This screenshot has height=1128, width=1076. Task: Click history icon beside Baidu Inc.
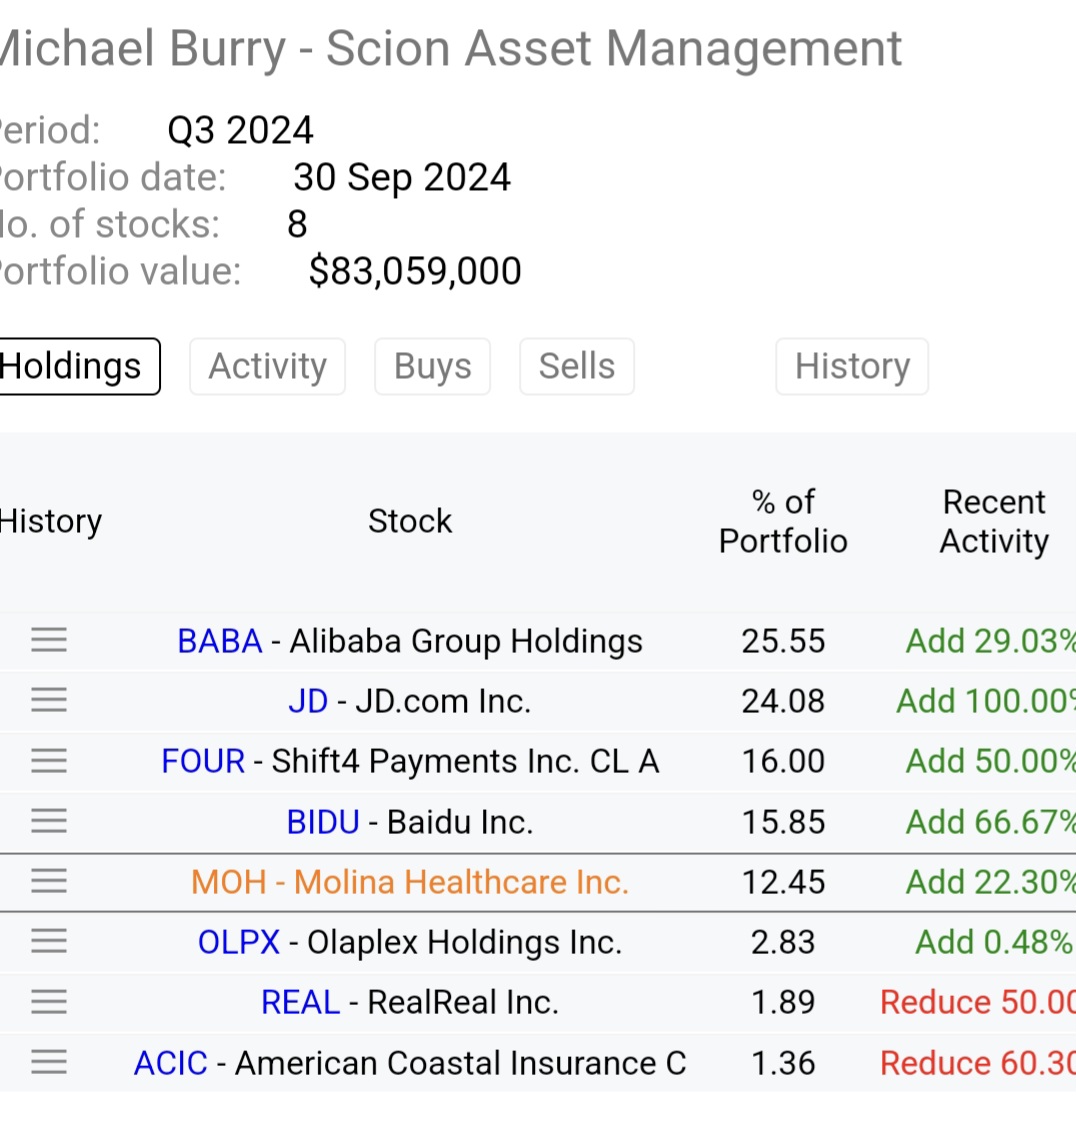49,821
